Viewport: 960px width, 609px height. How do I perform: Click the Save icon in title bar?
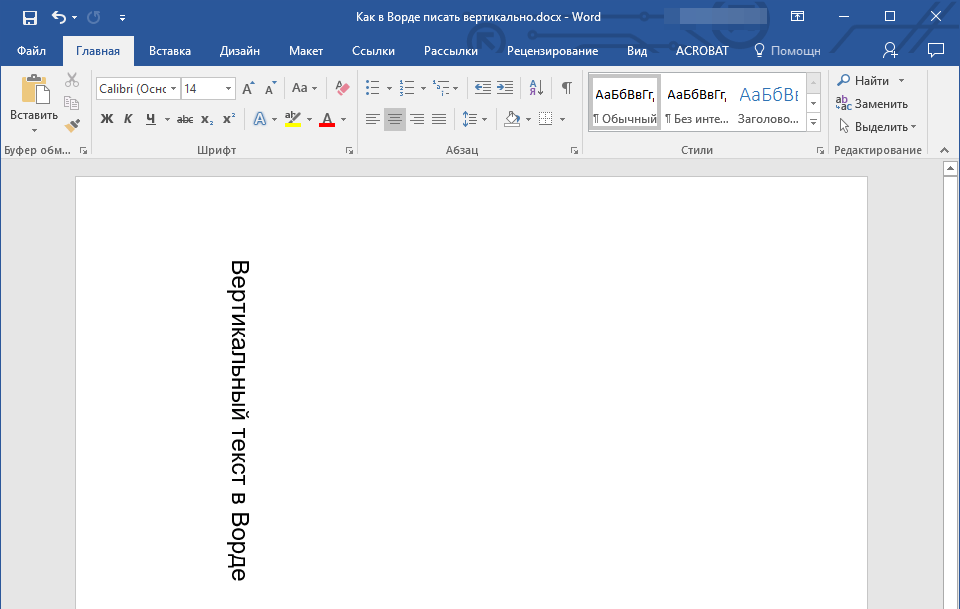pyautogui.click(x=30, y=17)
